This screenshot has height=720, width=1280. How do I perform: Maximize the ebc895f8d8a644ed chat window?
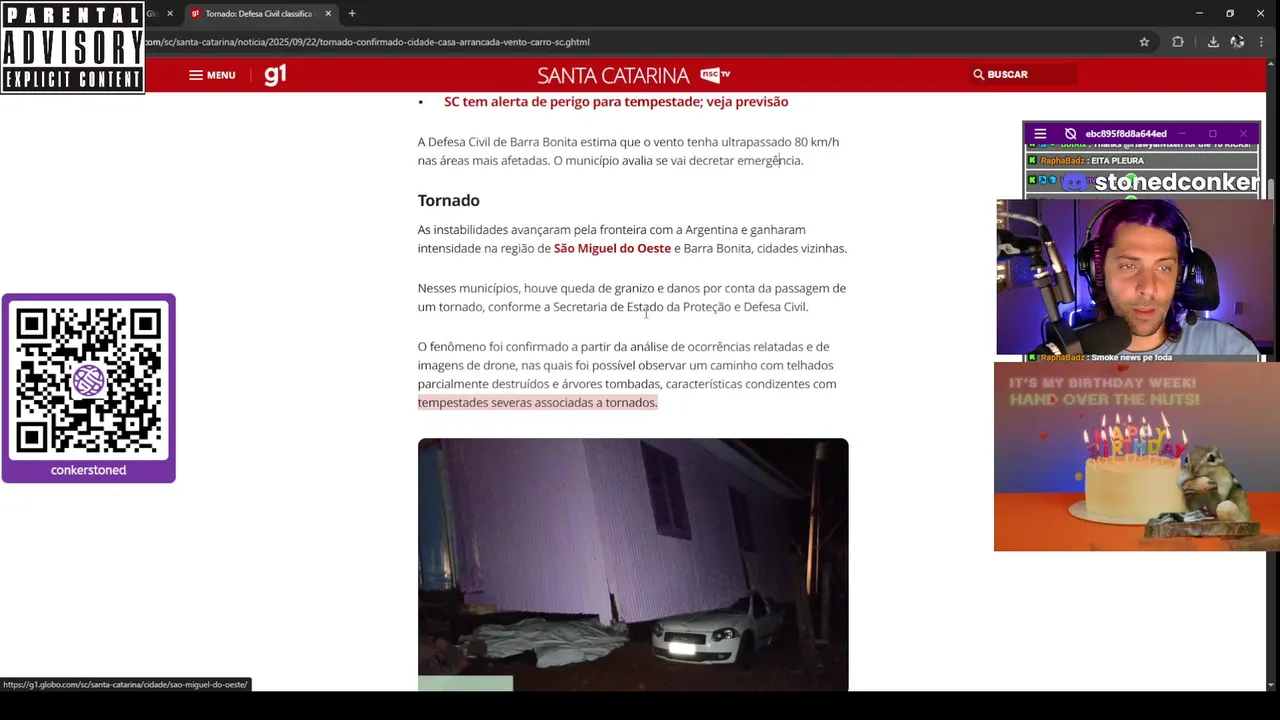click(1212, 133)
